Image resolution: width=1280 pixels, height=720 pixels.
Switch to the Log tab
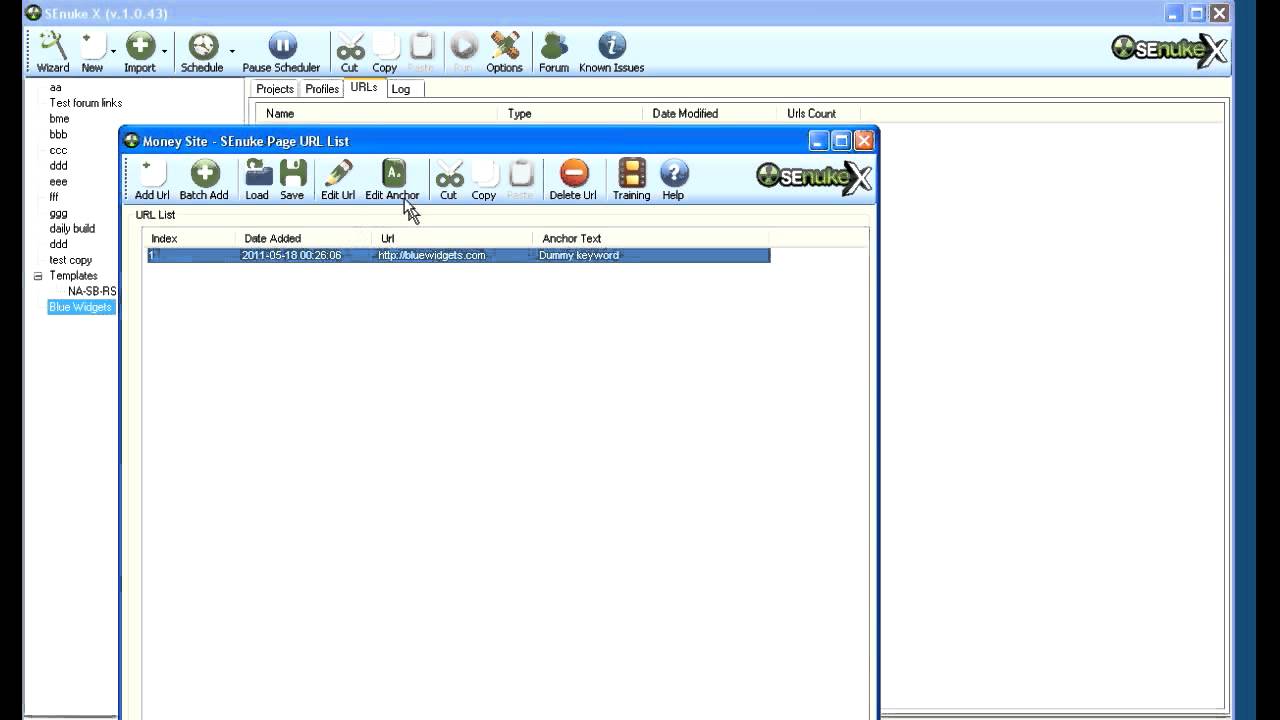[400, 89]
